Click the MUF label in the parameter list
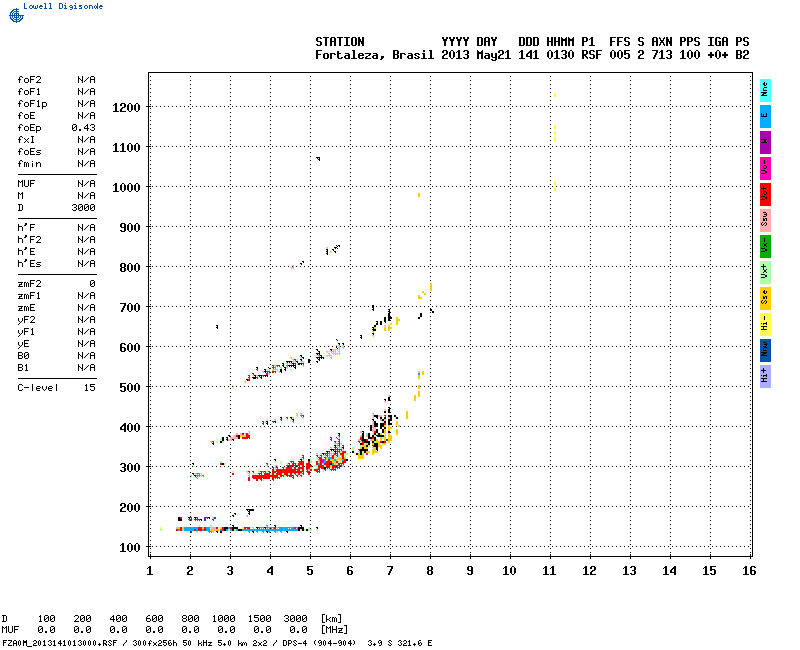 click(x=27, y=184)
